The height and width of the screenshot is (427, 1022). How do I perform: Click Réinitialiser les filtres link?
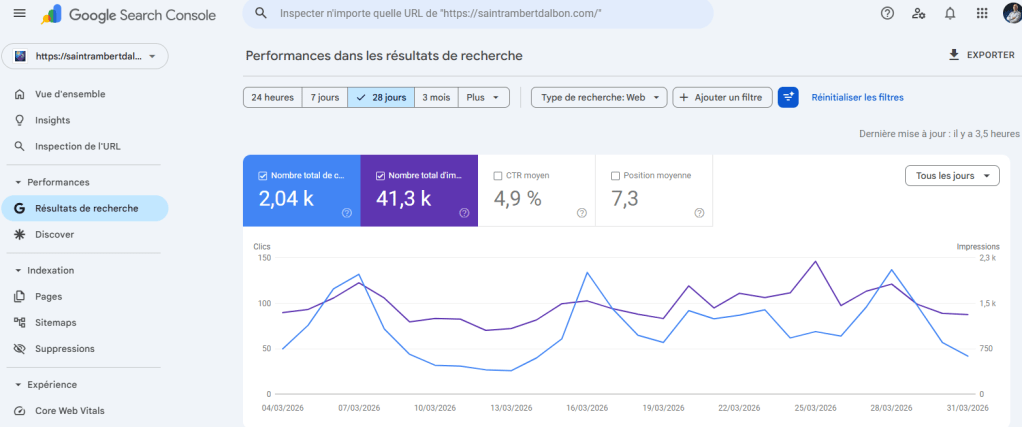[x=857, y=97]
